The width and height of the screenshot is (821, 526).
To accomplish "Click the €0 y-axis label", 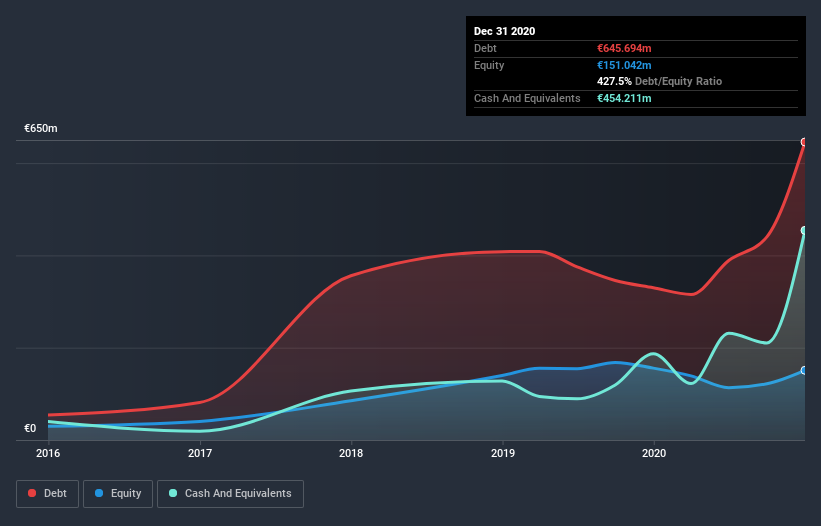I will 30,428.
